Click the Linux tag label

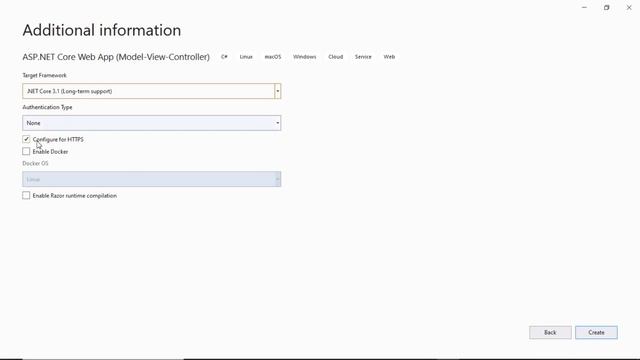246,57
